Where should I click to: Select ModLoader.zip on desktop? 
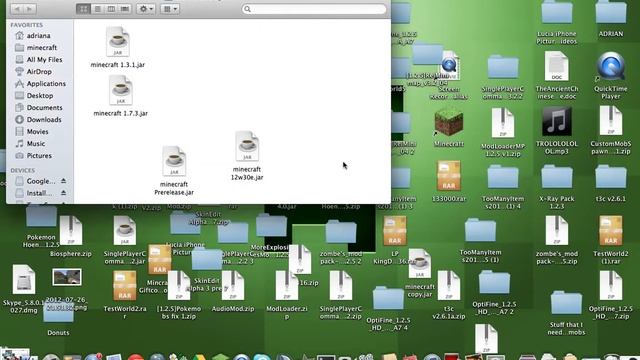[287, 286]
